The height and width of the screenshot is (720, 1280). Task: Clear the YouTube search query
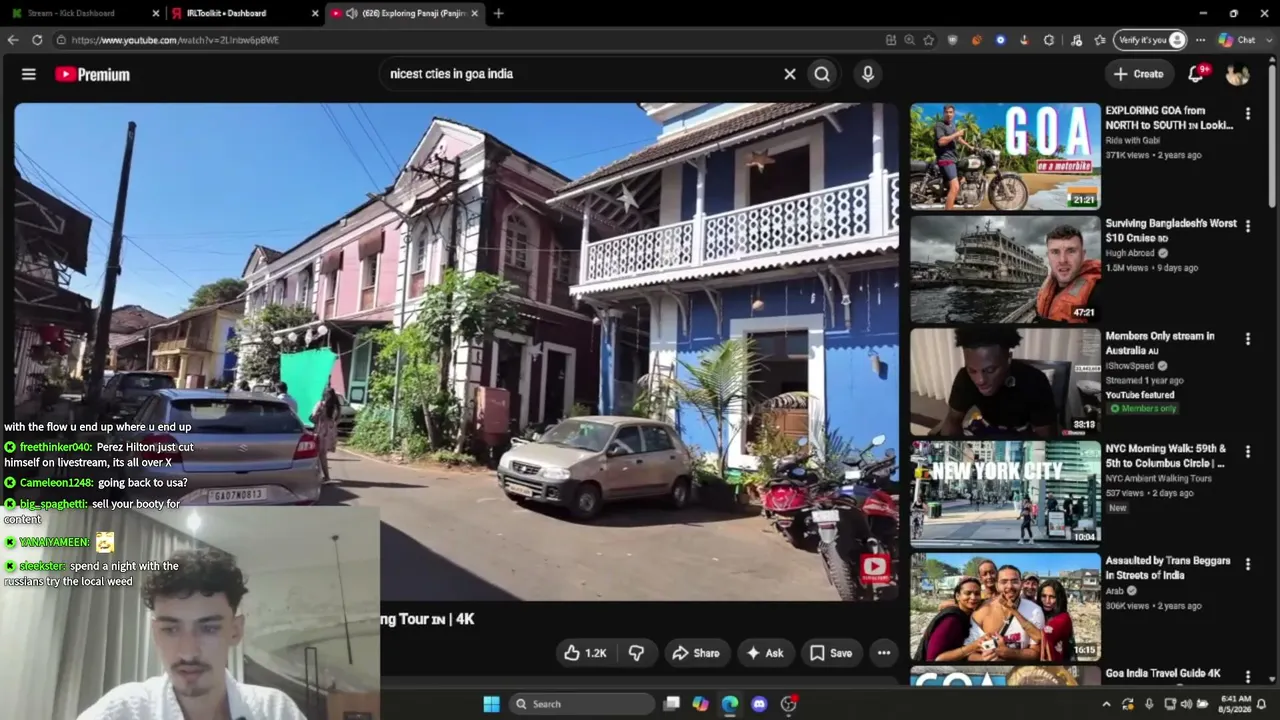[790, 74]
